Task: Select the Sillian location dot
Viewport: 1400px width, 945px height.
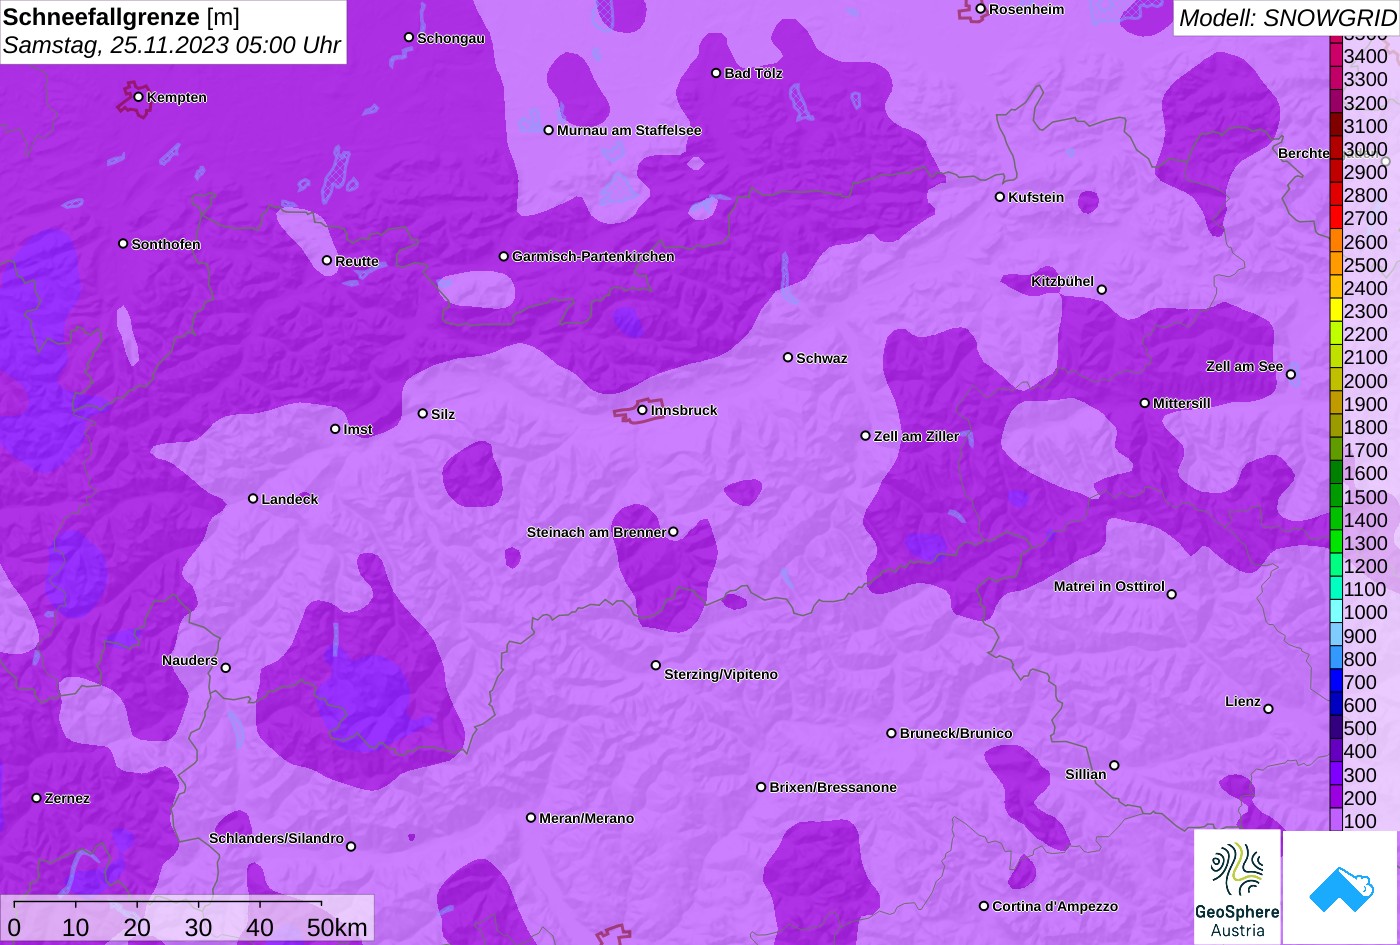Action: (1114, 766)
